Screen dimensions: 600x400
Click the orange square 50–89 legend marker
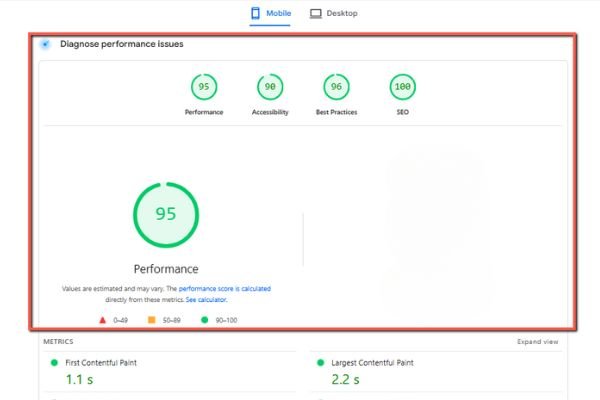(x=151, y=320)
